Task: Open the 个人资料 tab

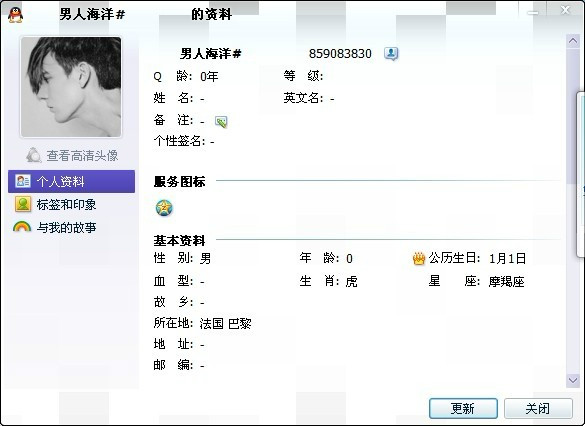Action: click(x=71, y=181)
